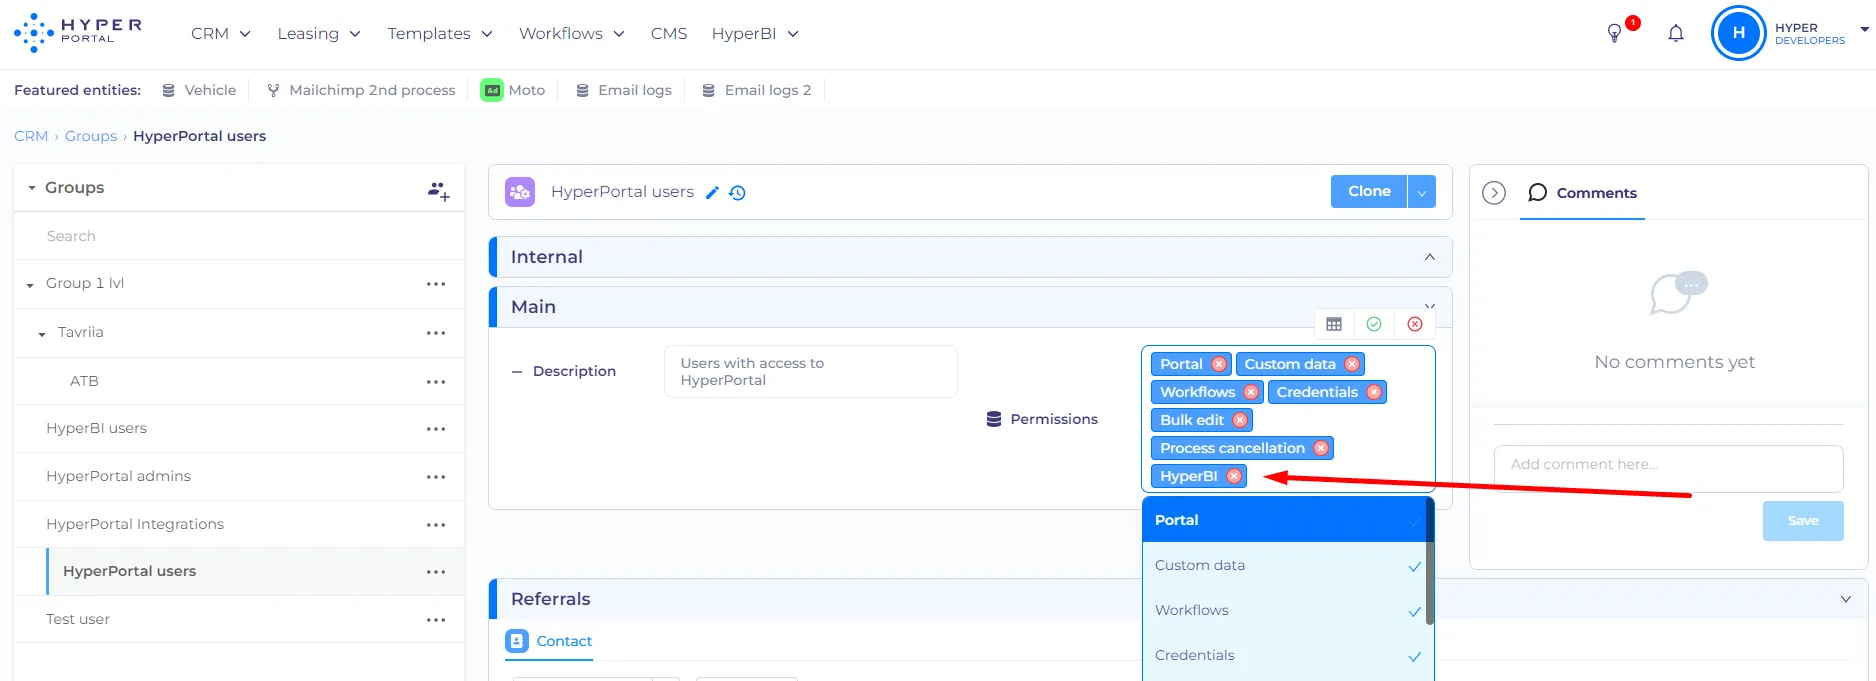Image resolution: width=1876 pixels, height=681 pixels.
Task: Open the Email logs featured entity
Action: 624,90
